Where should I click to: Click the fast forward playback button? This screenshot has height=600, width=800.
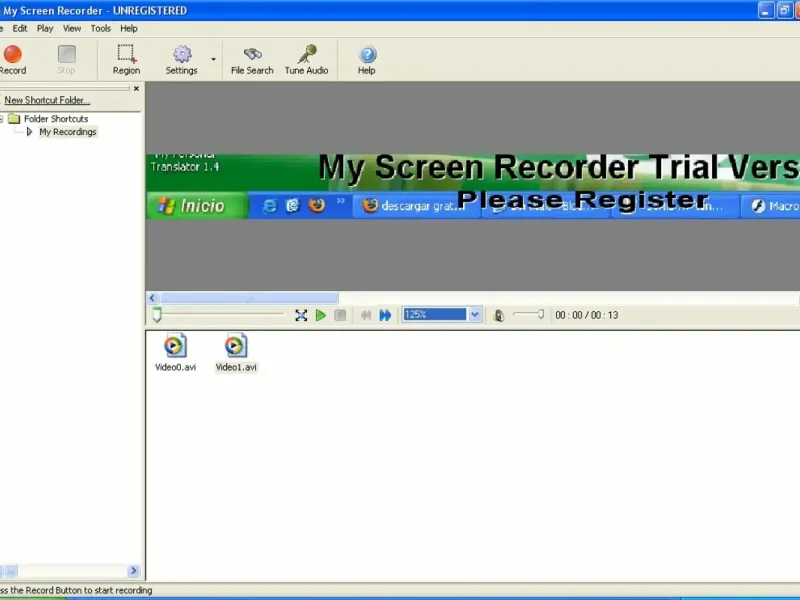click(385, 315)
